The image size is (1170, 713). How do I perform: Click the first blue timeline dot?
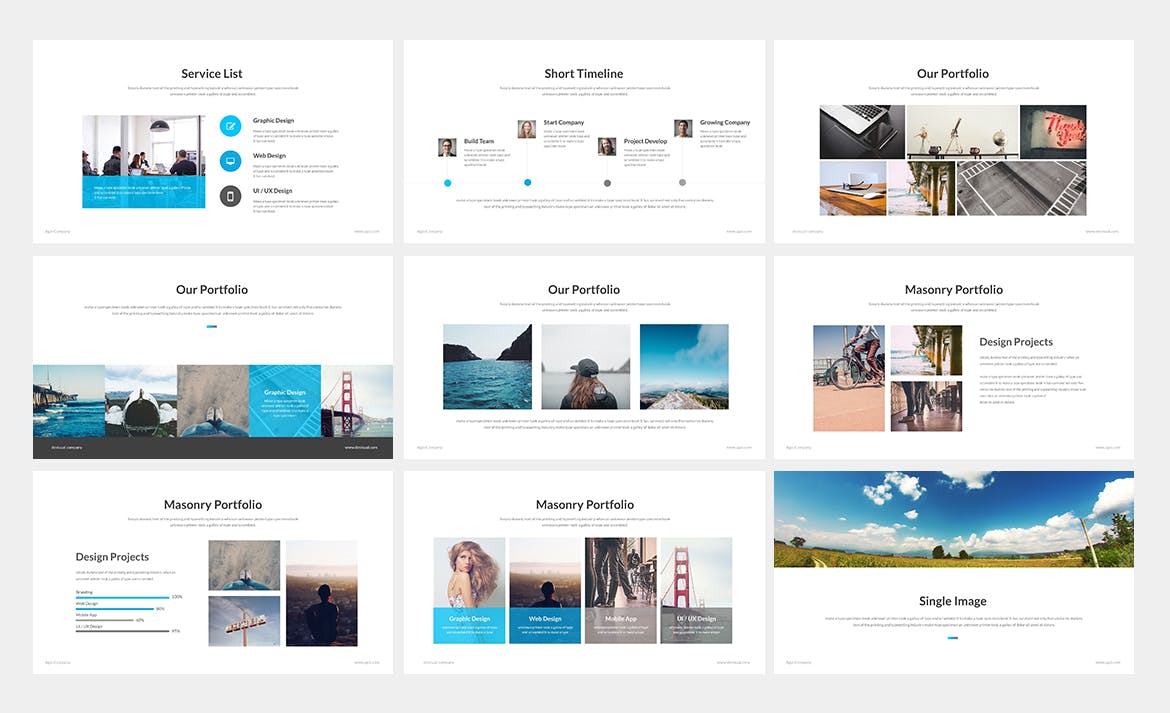447,183
